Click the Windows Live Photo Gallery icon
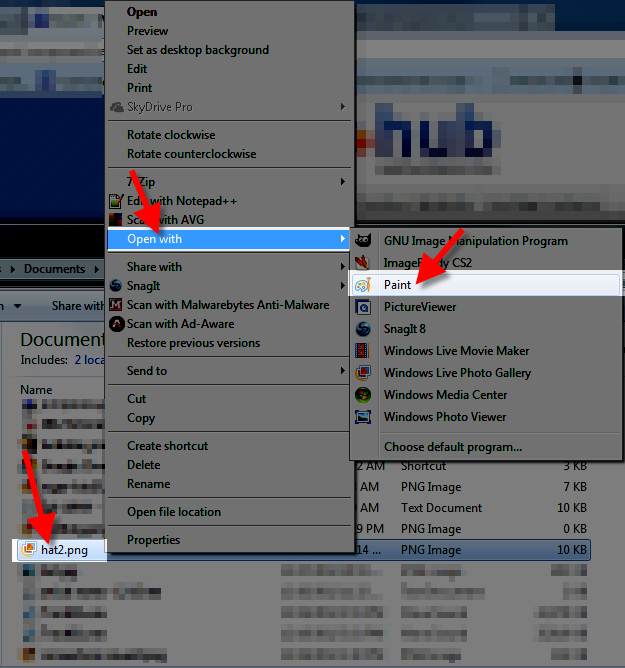Viewport: 625px width, 668px height. [364, 373]
